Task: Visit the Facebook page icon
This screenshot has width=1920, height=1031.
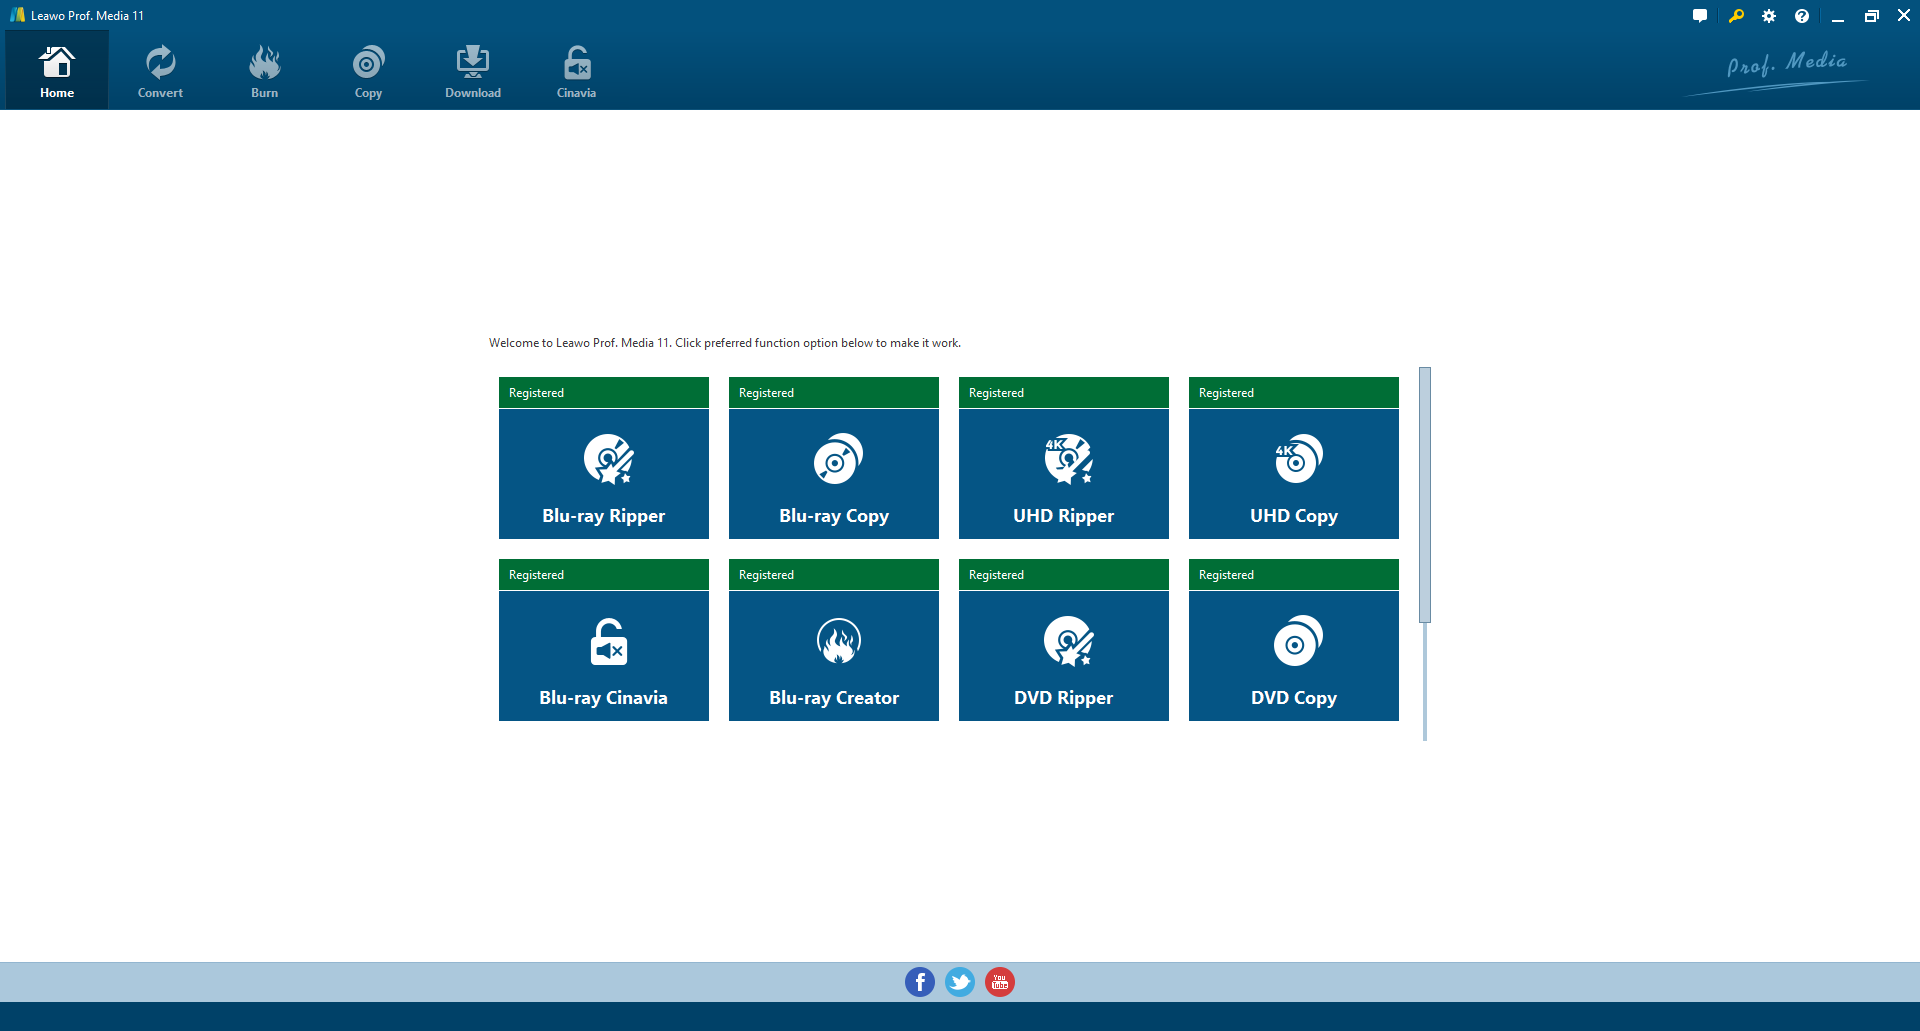Action: pyautogui.click(x=920, y=982)
